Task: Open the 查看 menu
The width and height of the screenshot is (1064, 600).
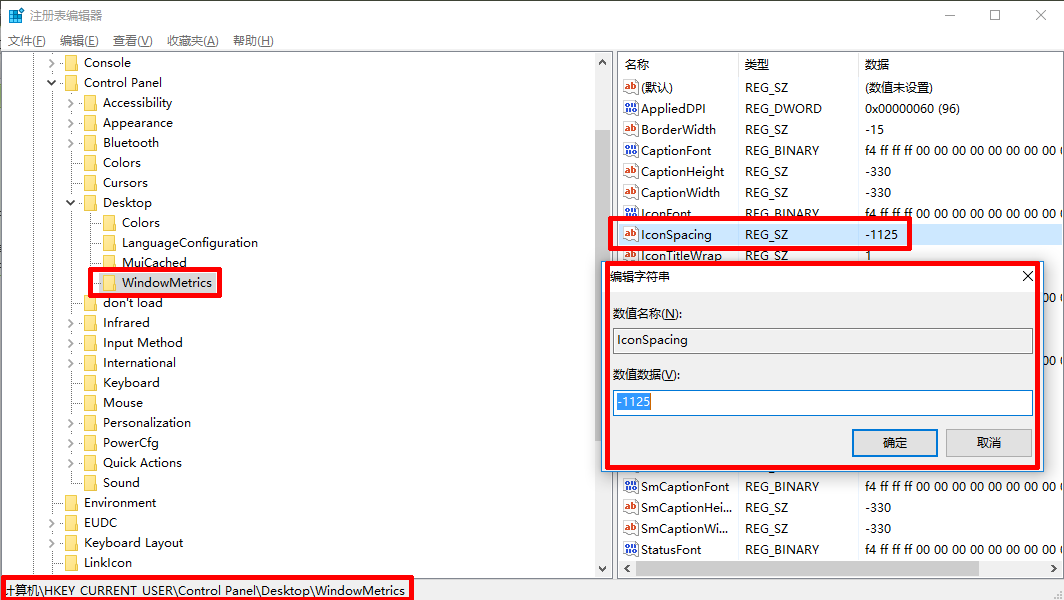Action: click(133, 40)
